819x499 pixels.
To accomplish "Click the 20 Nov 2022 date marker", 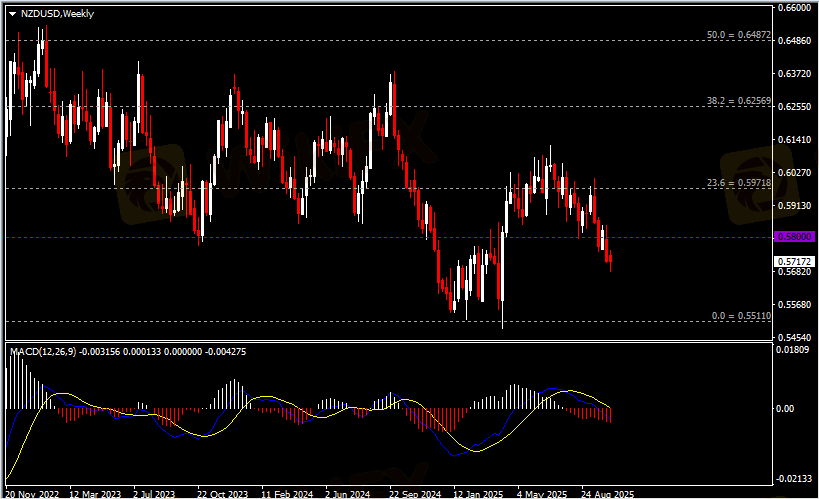I will point(32,493).
